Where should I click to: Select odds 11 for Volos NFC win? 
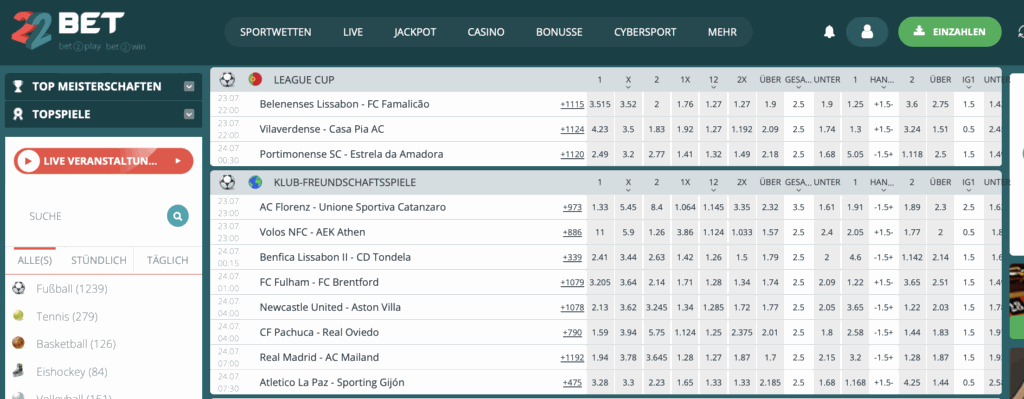(x=600, y=232)
